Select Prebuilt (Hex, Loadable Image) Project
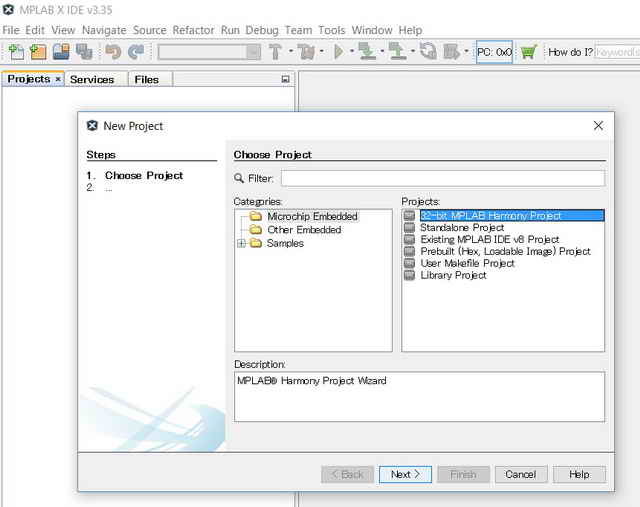Viewport: 640px width, 507px height. pos(505,251)
